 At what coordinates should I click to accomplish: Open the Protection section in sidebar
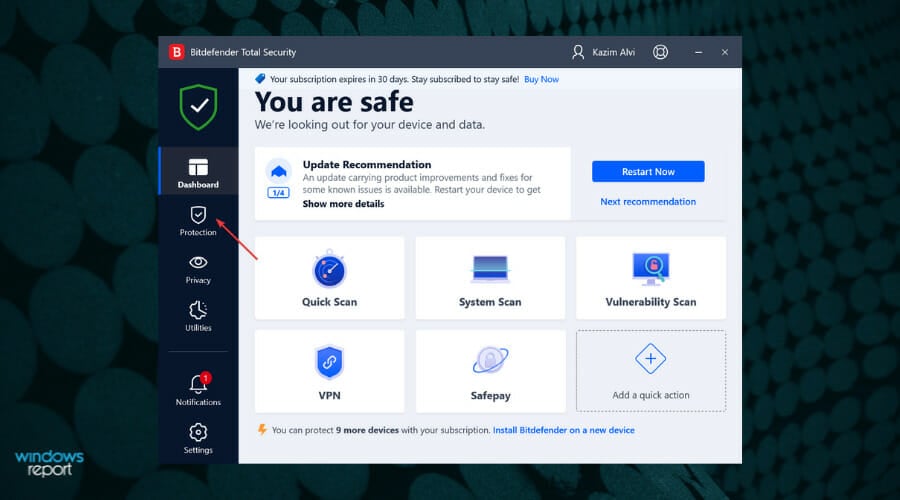(198, 221)
